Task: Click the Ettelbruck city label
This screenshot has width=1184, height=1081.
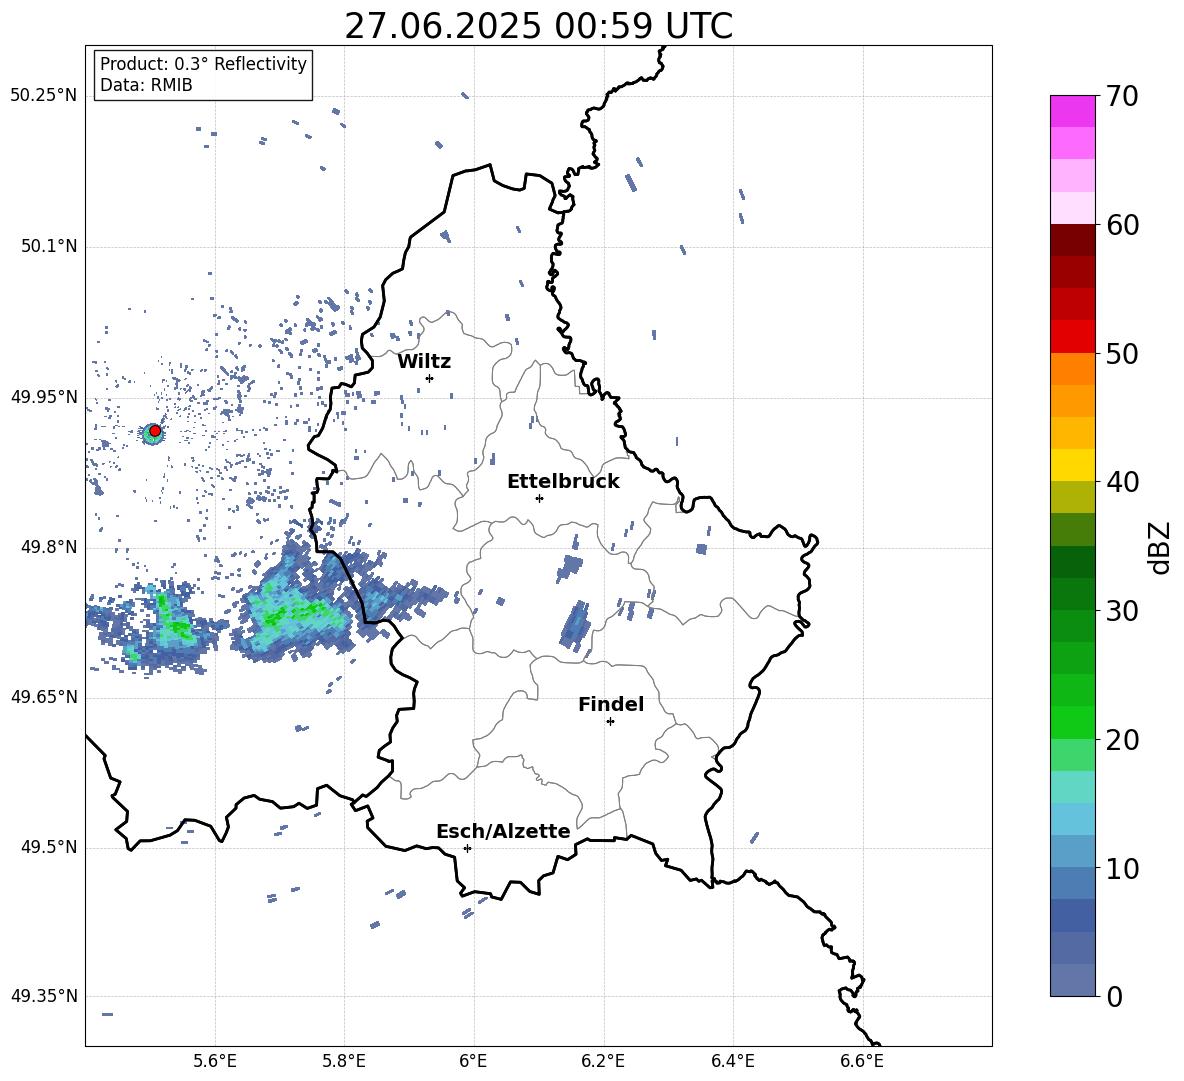Action: (x=563, y=482)
